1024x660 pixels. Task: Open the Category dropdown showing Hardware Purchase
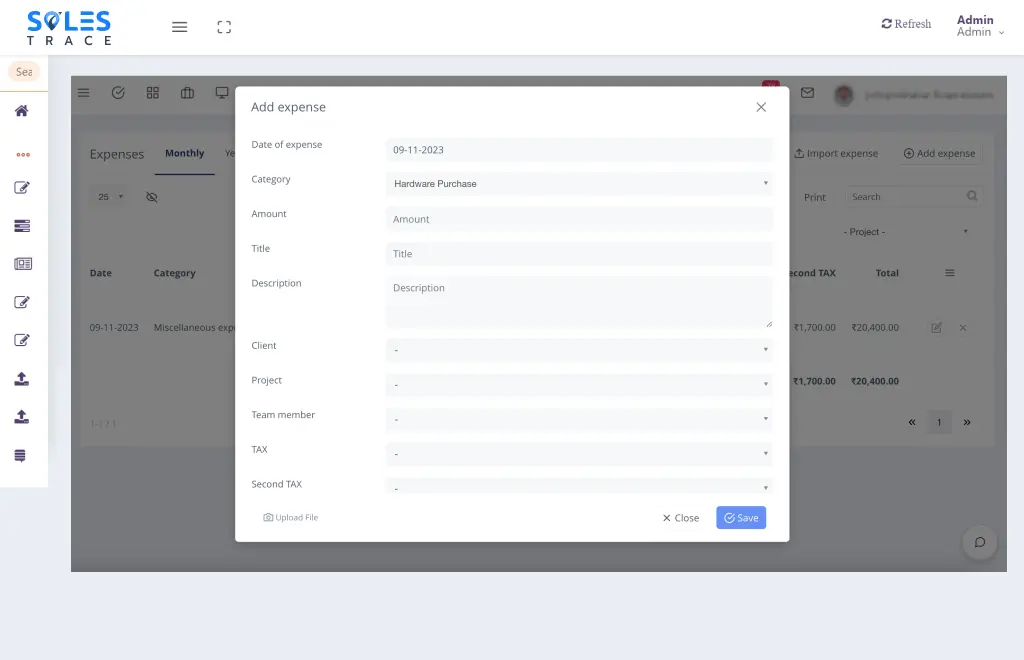pyautogui.click(x=579, y=184)
